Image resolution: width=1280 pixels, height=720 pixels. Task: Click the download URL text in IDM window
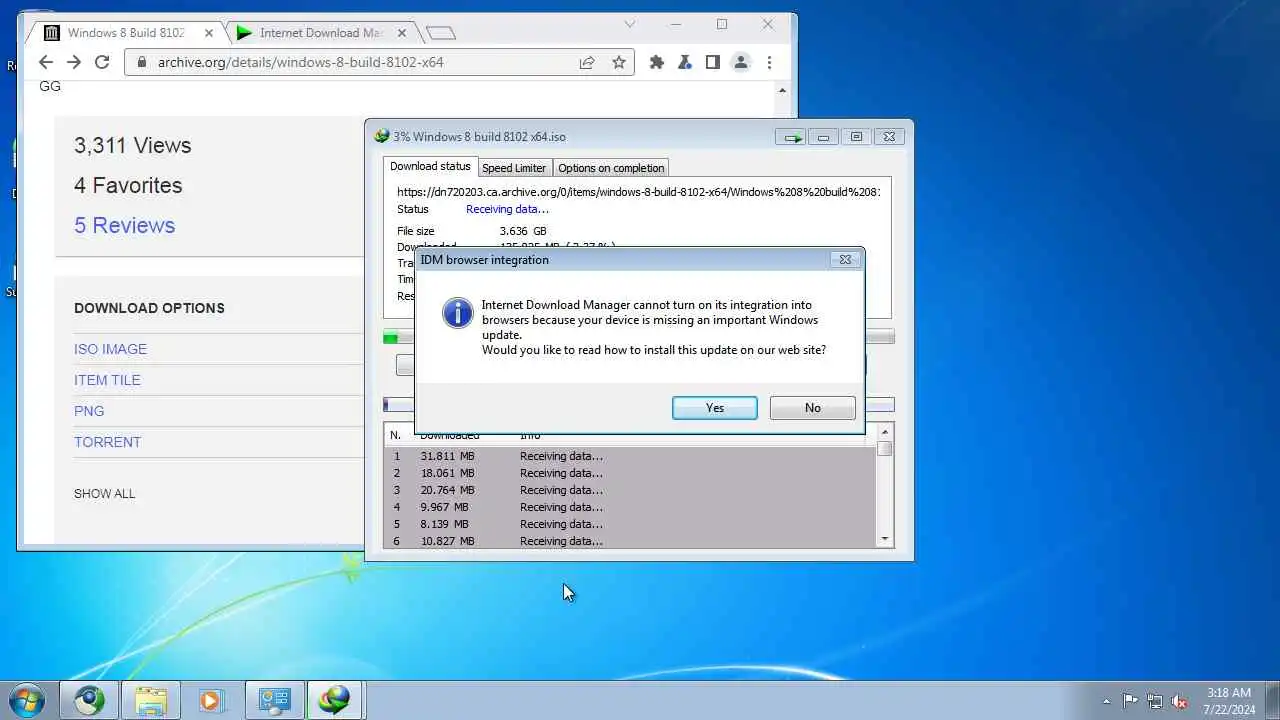638,192
